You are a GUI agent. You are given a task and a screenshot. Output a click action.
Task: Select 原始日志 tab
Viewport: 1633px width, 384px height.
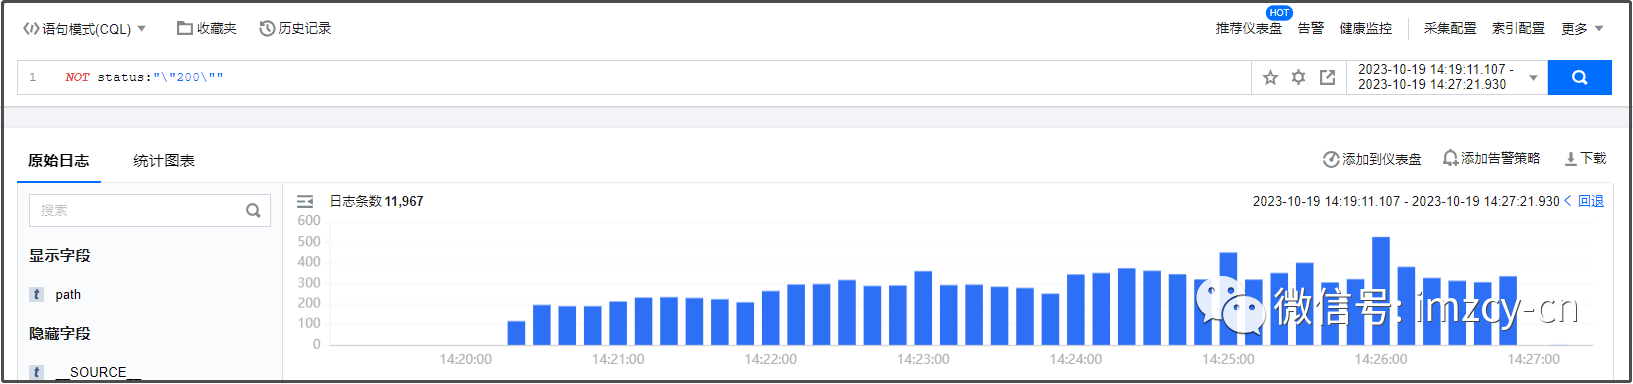click(x=59, y=161)
